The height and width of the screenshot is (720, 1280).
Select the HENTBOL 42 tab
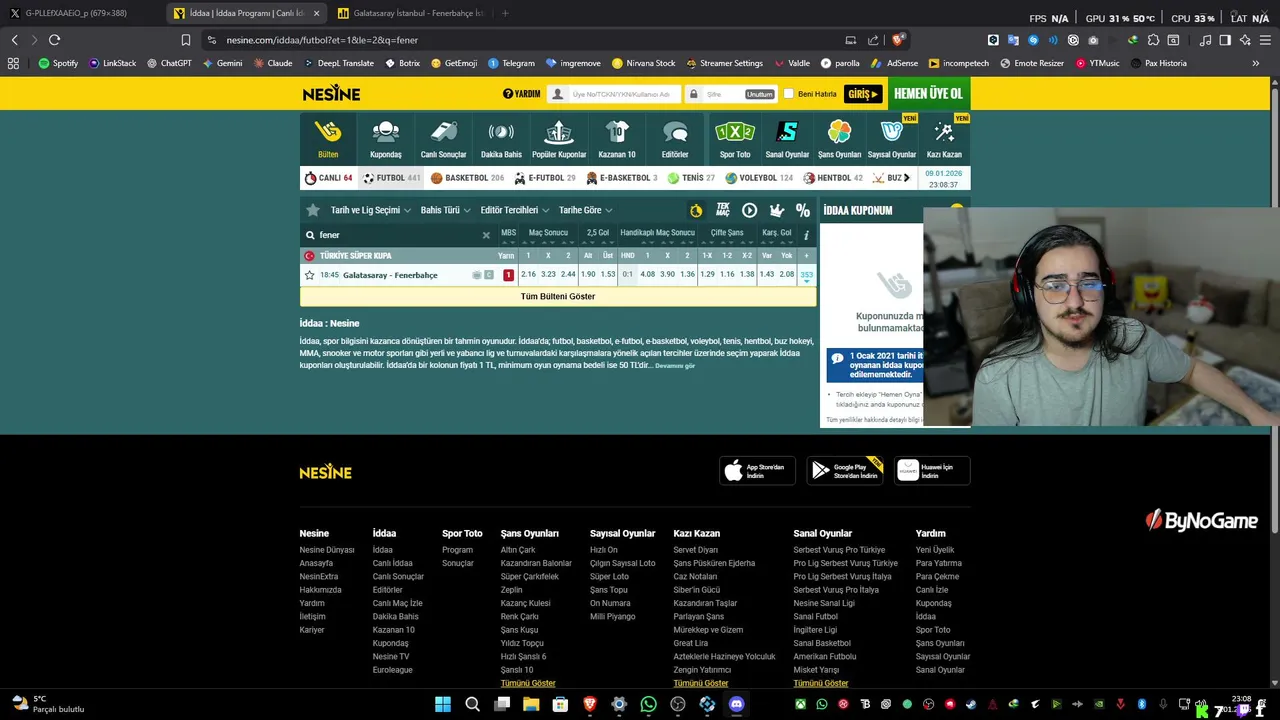[x=832, y=178]
